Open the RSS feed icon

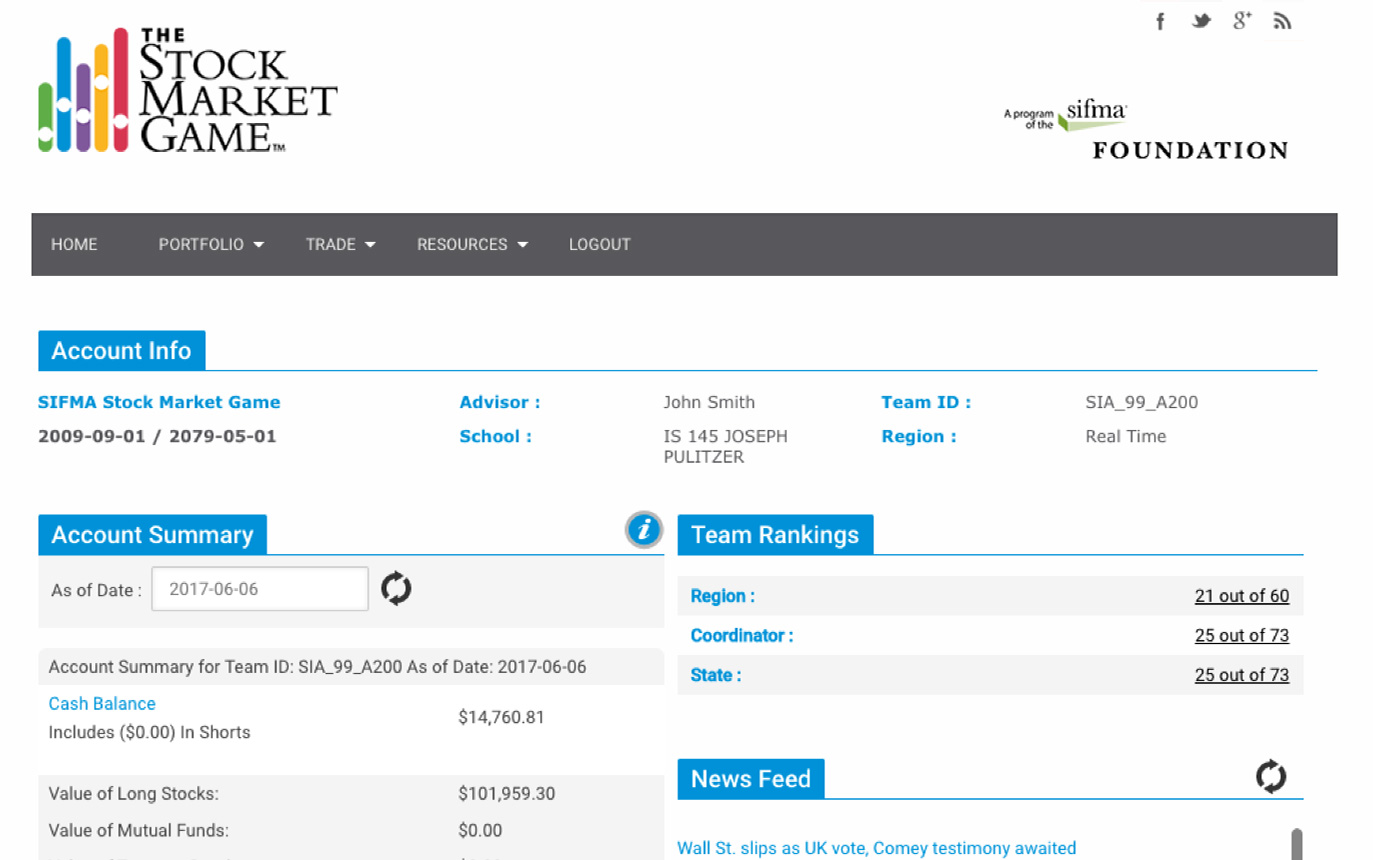coord(1282,21)
